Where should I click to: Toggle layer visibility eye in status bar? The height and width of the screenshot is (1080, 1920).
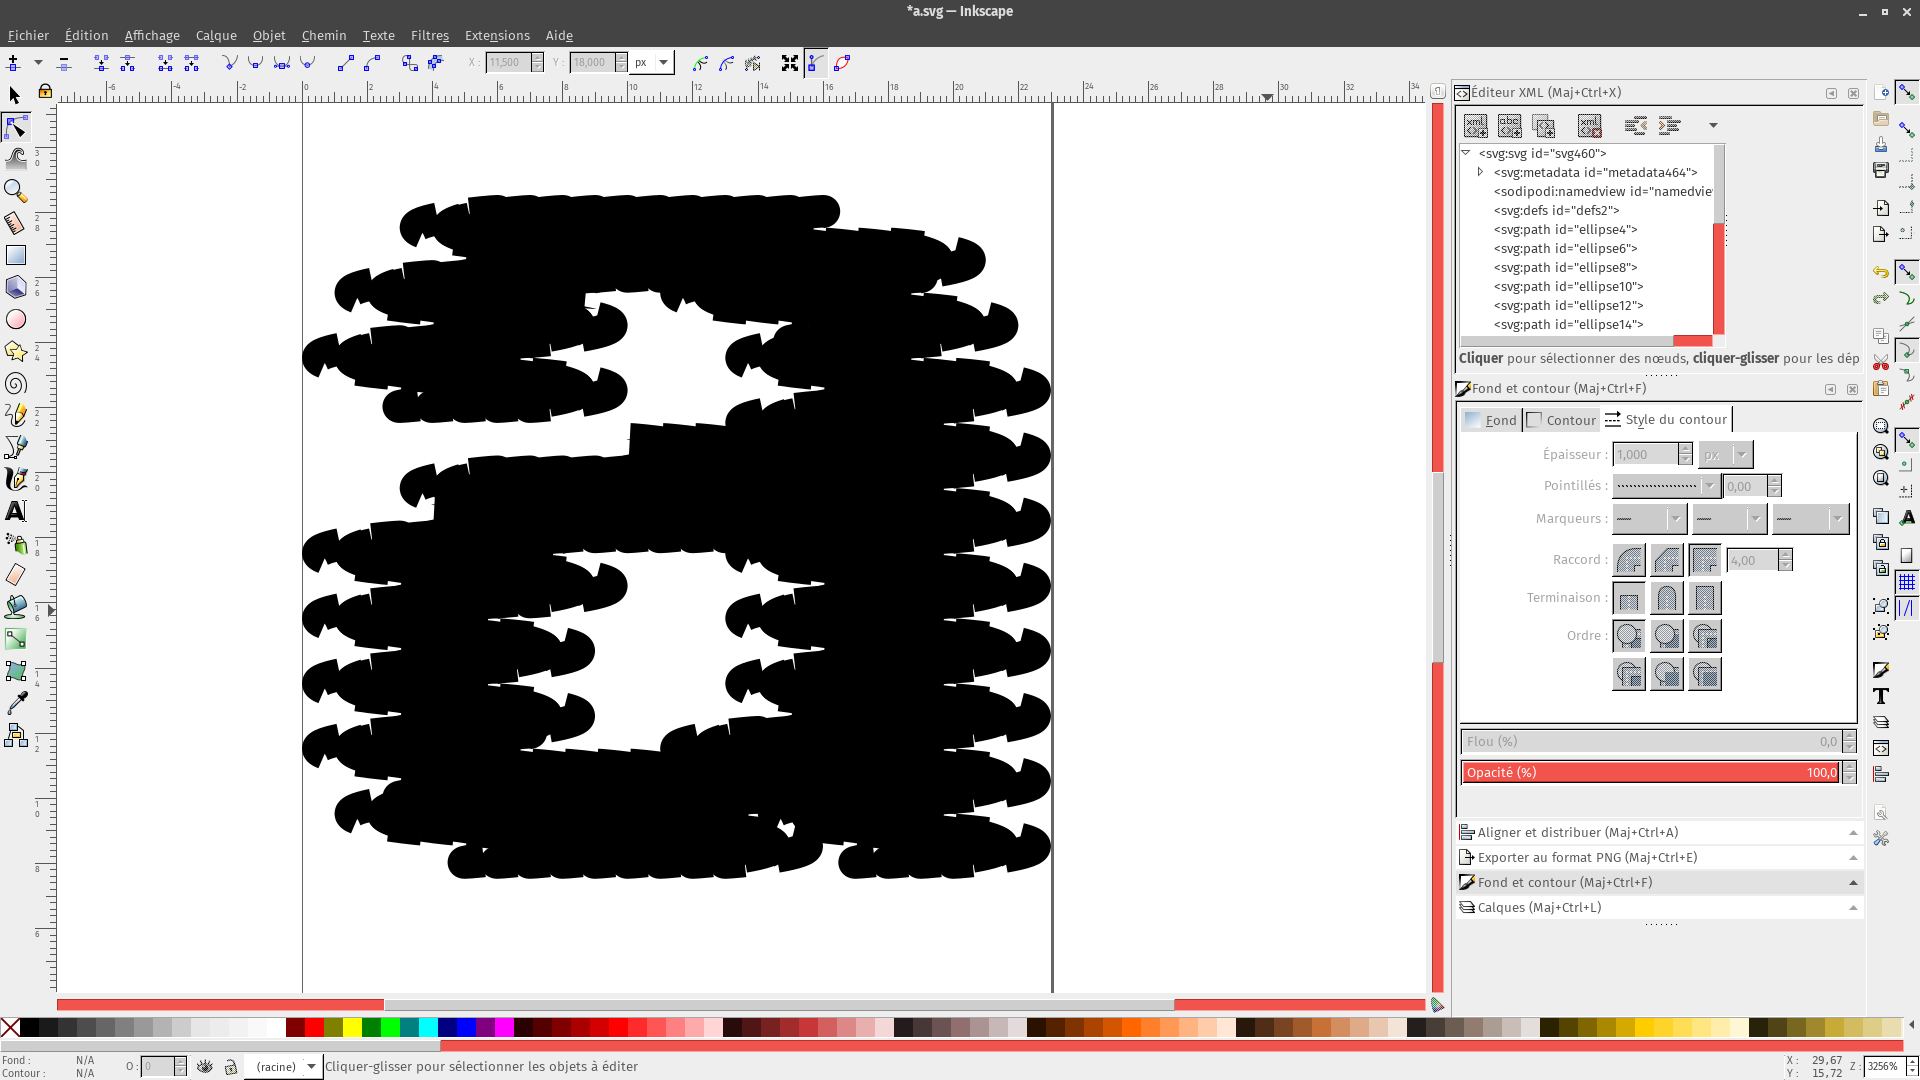coord(205,1067)
